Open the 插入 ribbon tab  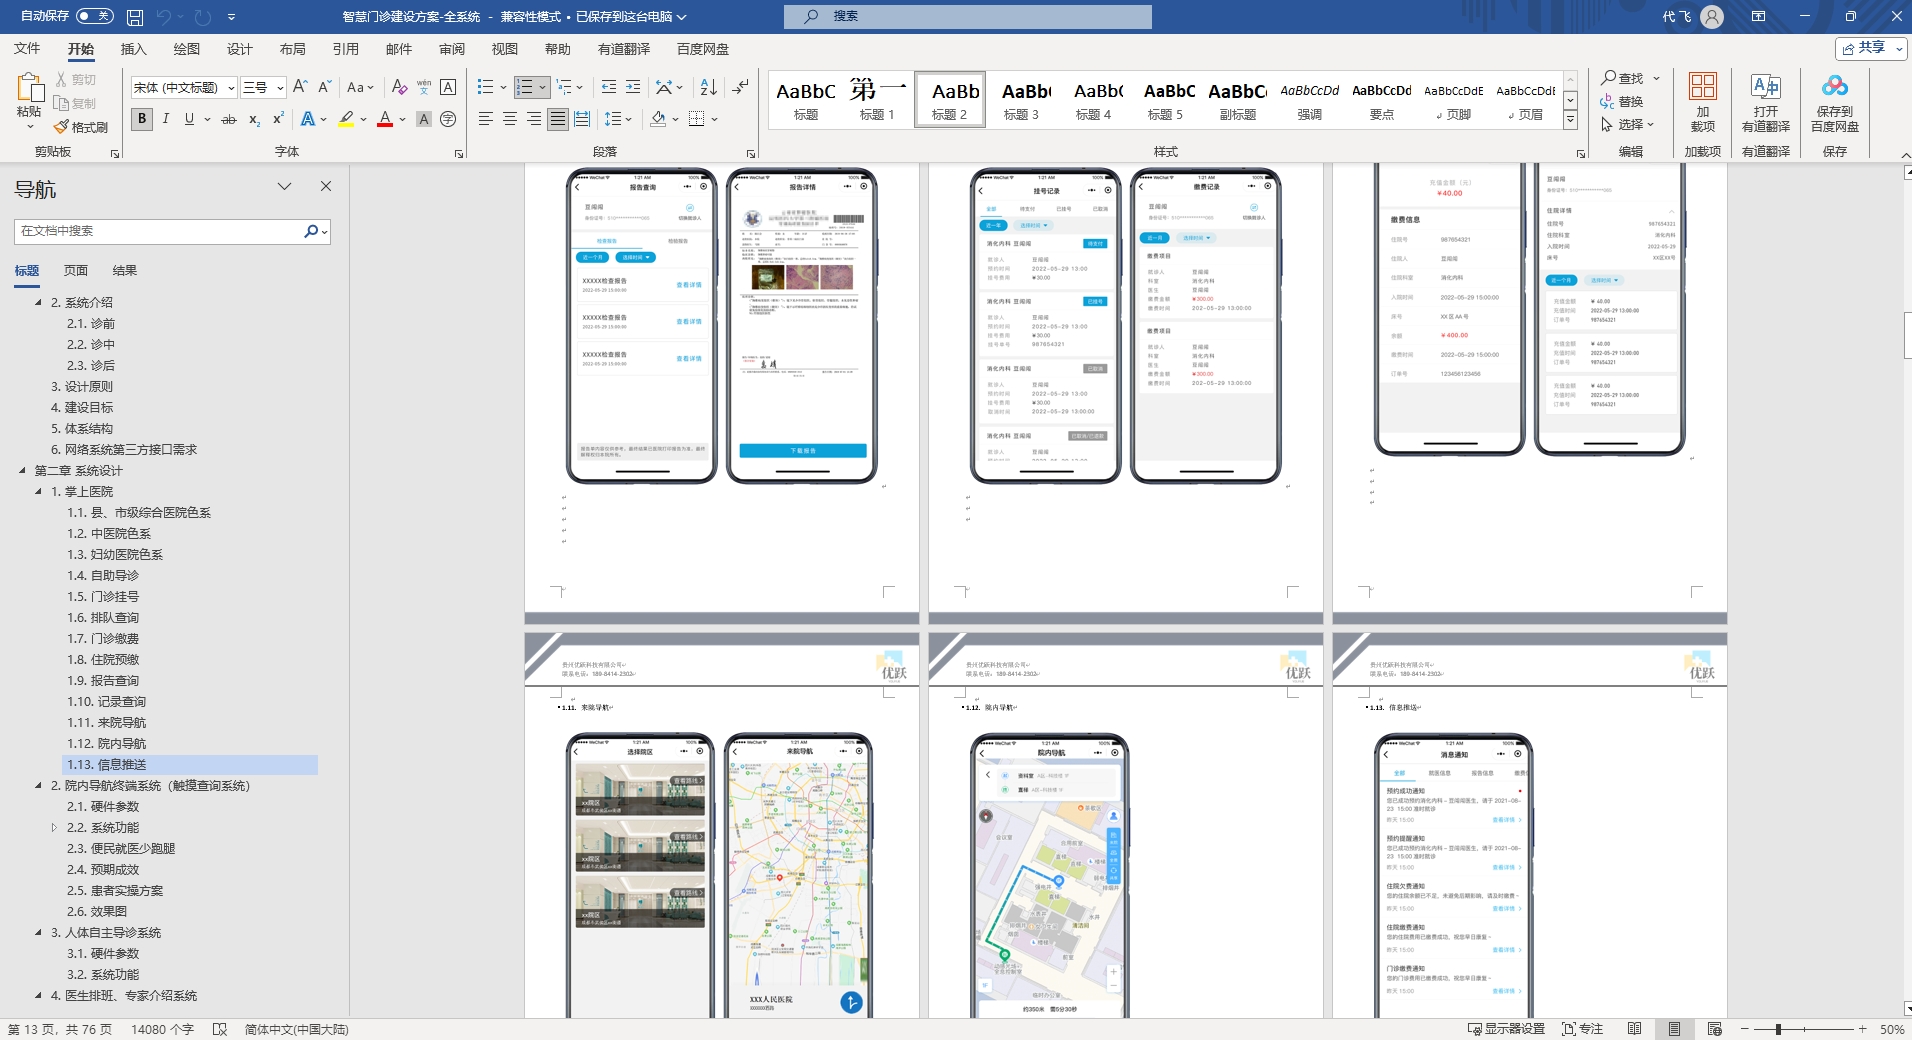pos(133,49)
